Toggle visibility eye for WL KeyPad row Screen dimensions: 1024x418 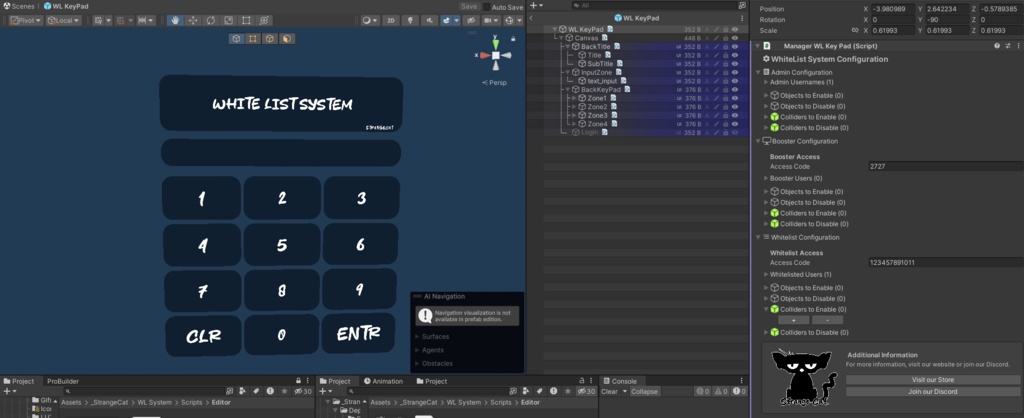click(735, 29)
